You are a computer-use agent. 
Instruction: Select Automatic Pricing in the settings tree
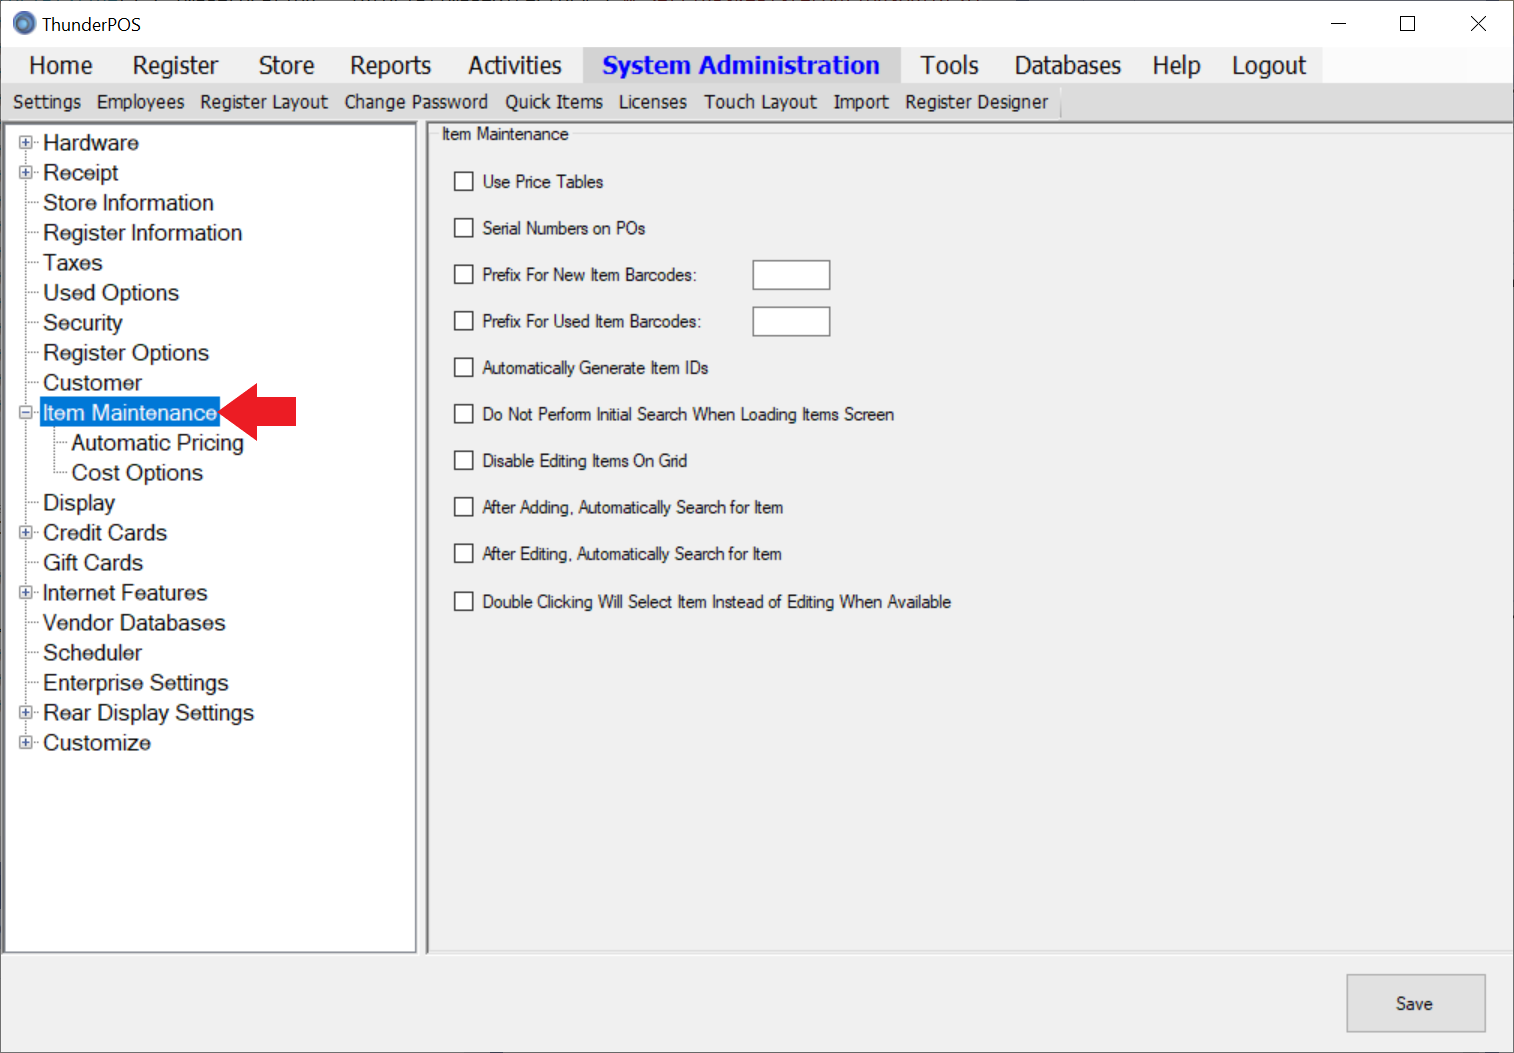pos(157,443)
